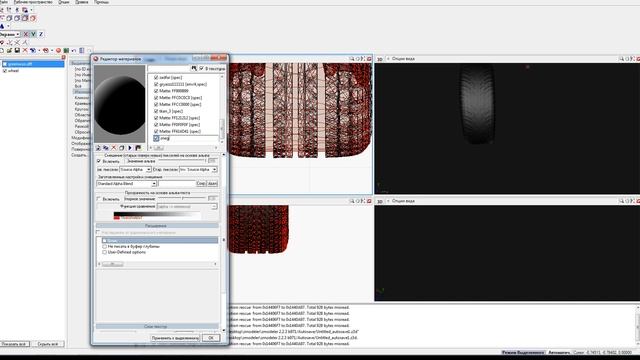640x360 pixels.
Task: Close the top-left viewport with red icon
Action: point(369,59)
